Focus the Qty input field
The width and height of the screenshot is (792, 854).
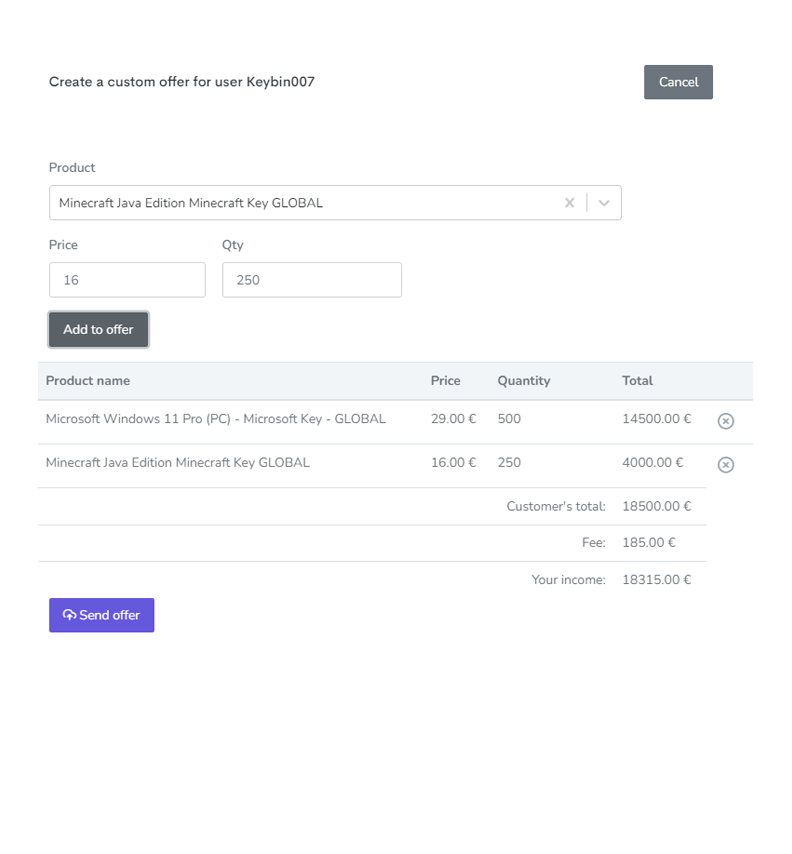(312, 280)
